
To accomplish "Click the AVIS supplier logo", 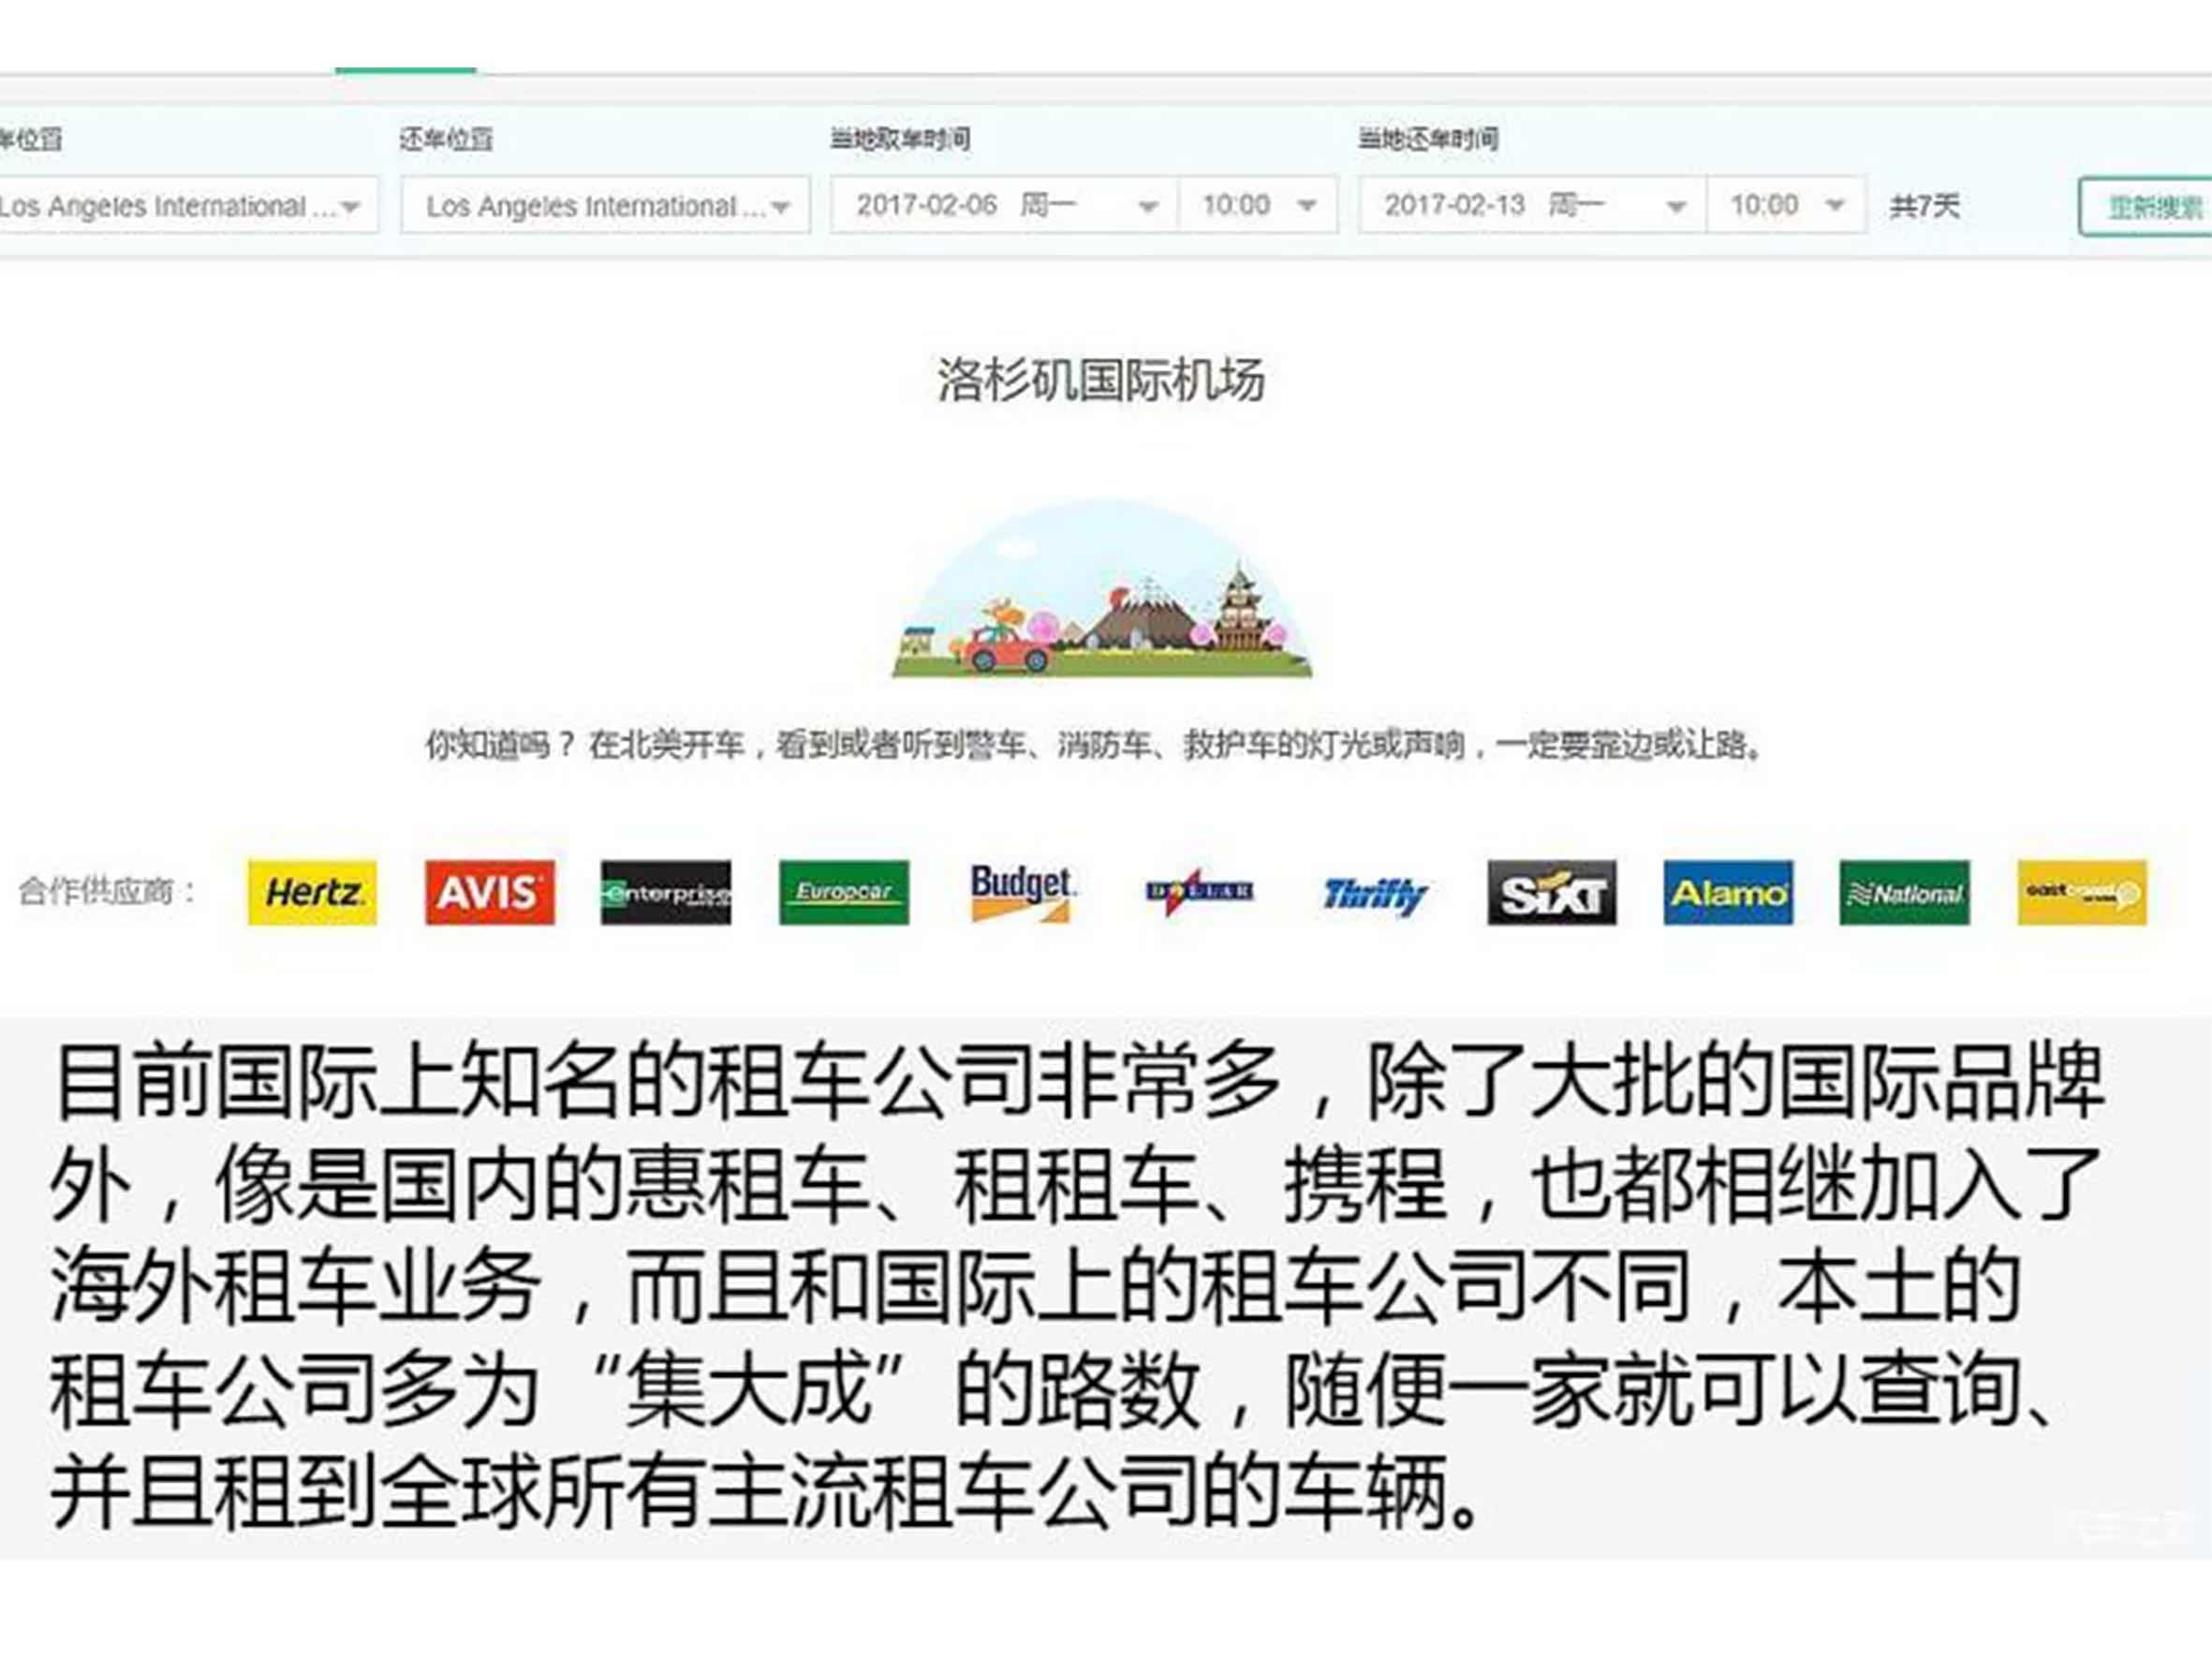I will (489, 892).
